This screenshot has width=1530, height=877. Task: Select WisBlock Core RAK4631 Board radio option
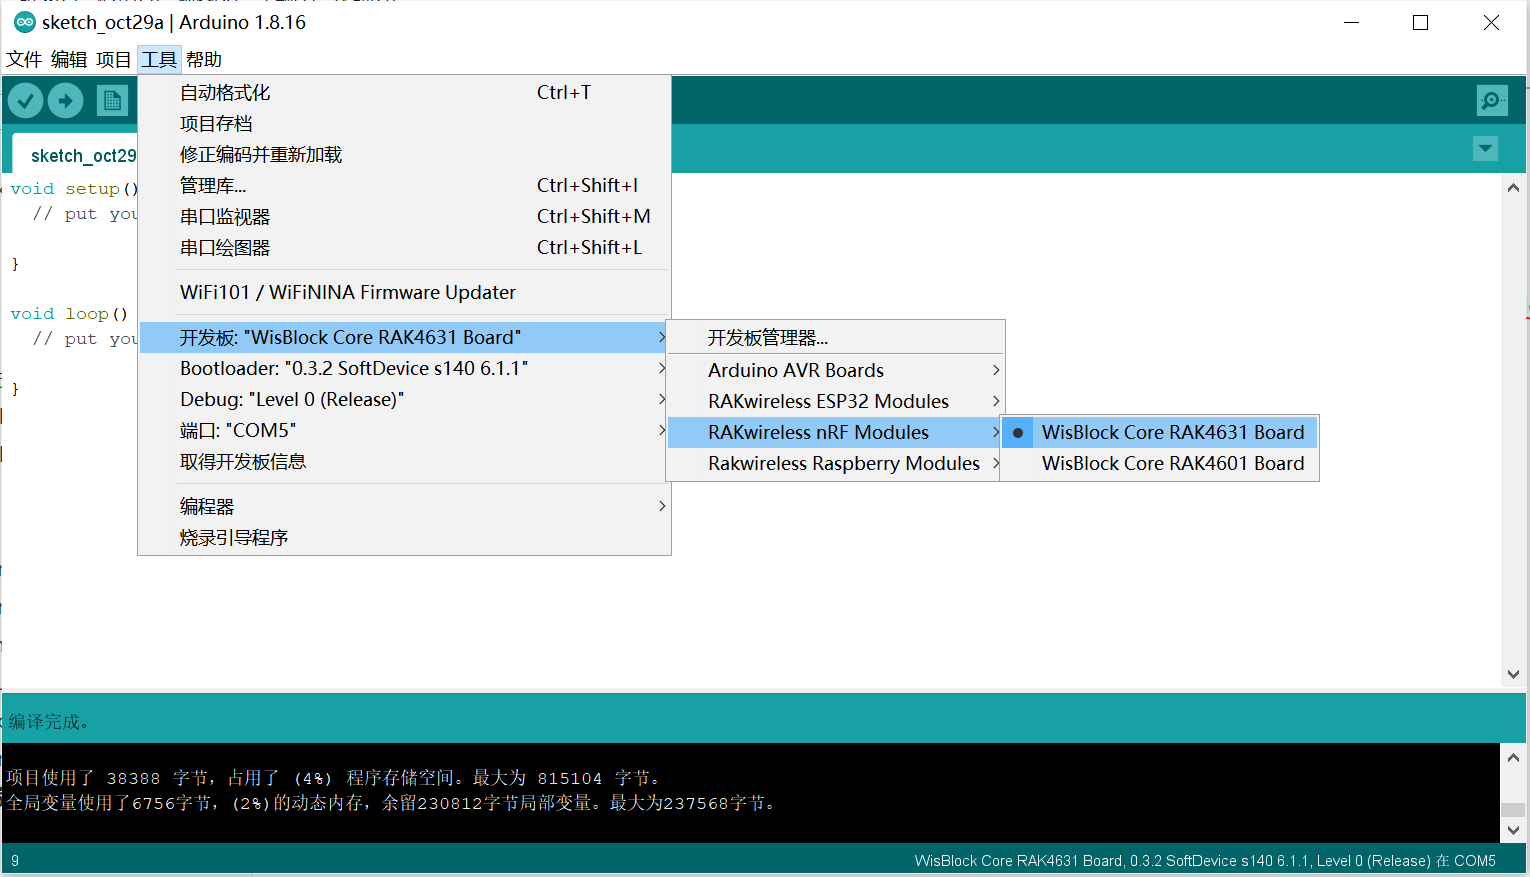1160,432
